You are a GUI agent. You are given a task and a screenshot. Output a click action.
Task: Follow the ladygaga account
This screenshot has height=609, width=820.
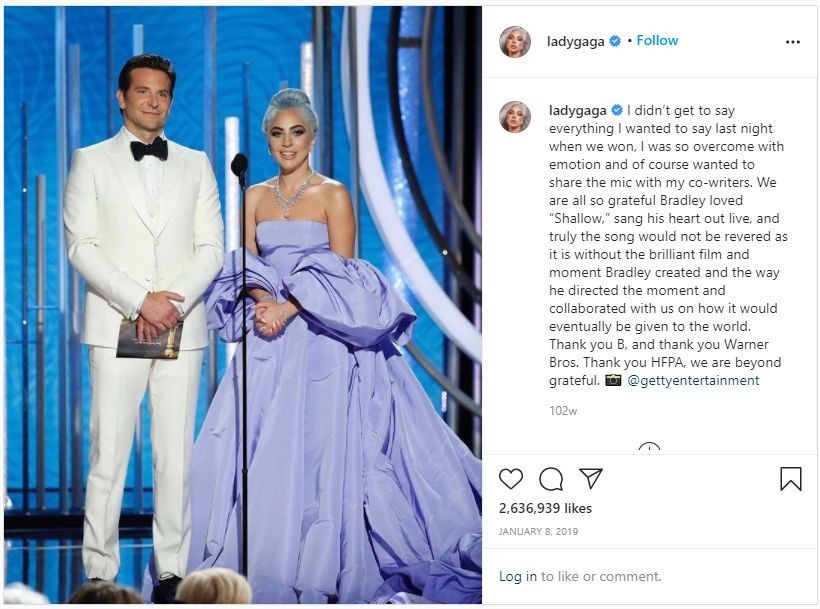point(657,41)
